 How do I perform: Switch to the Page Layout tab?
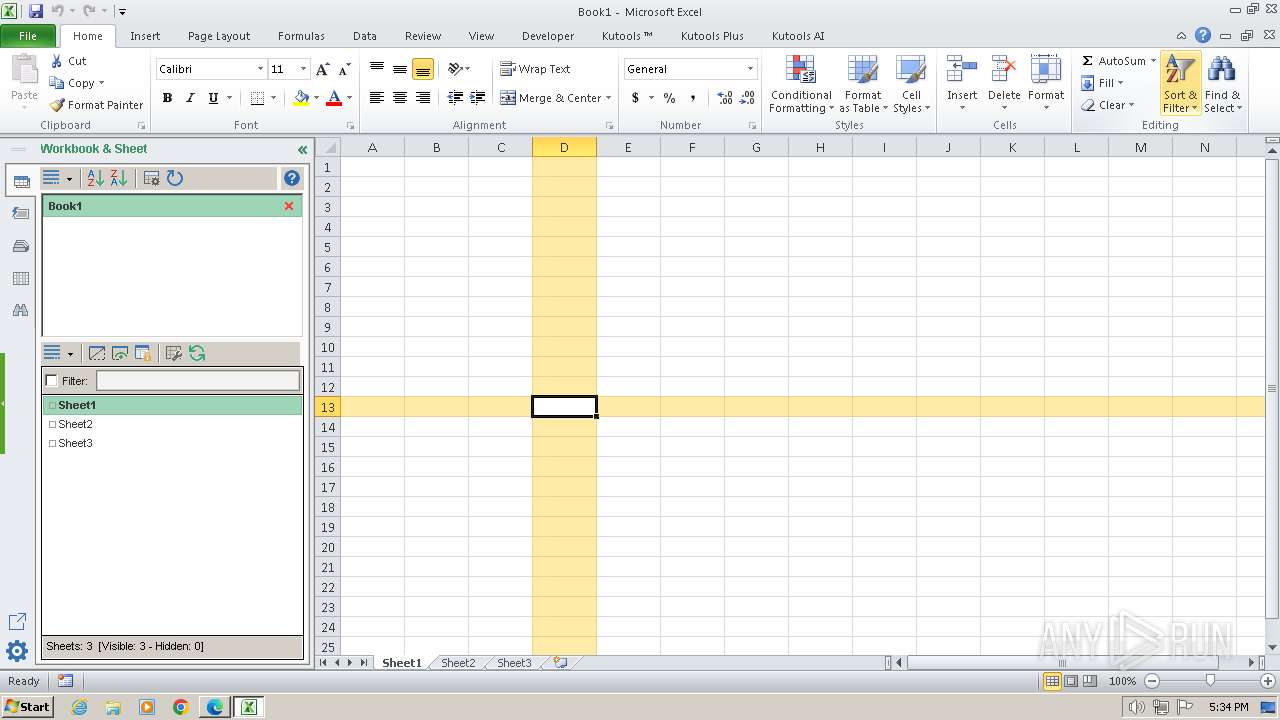[x=219, y=36]
